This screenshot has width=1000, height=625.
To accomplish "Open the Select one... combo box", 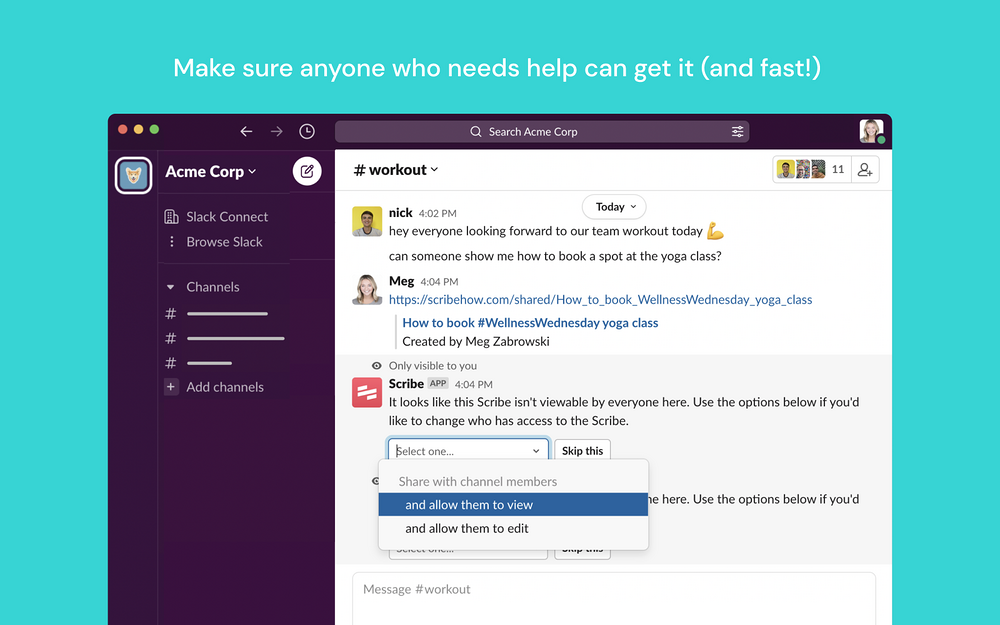I will pyautogui.click(x=468, y=451).
